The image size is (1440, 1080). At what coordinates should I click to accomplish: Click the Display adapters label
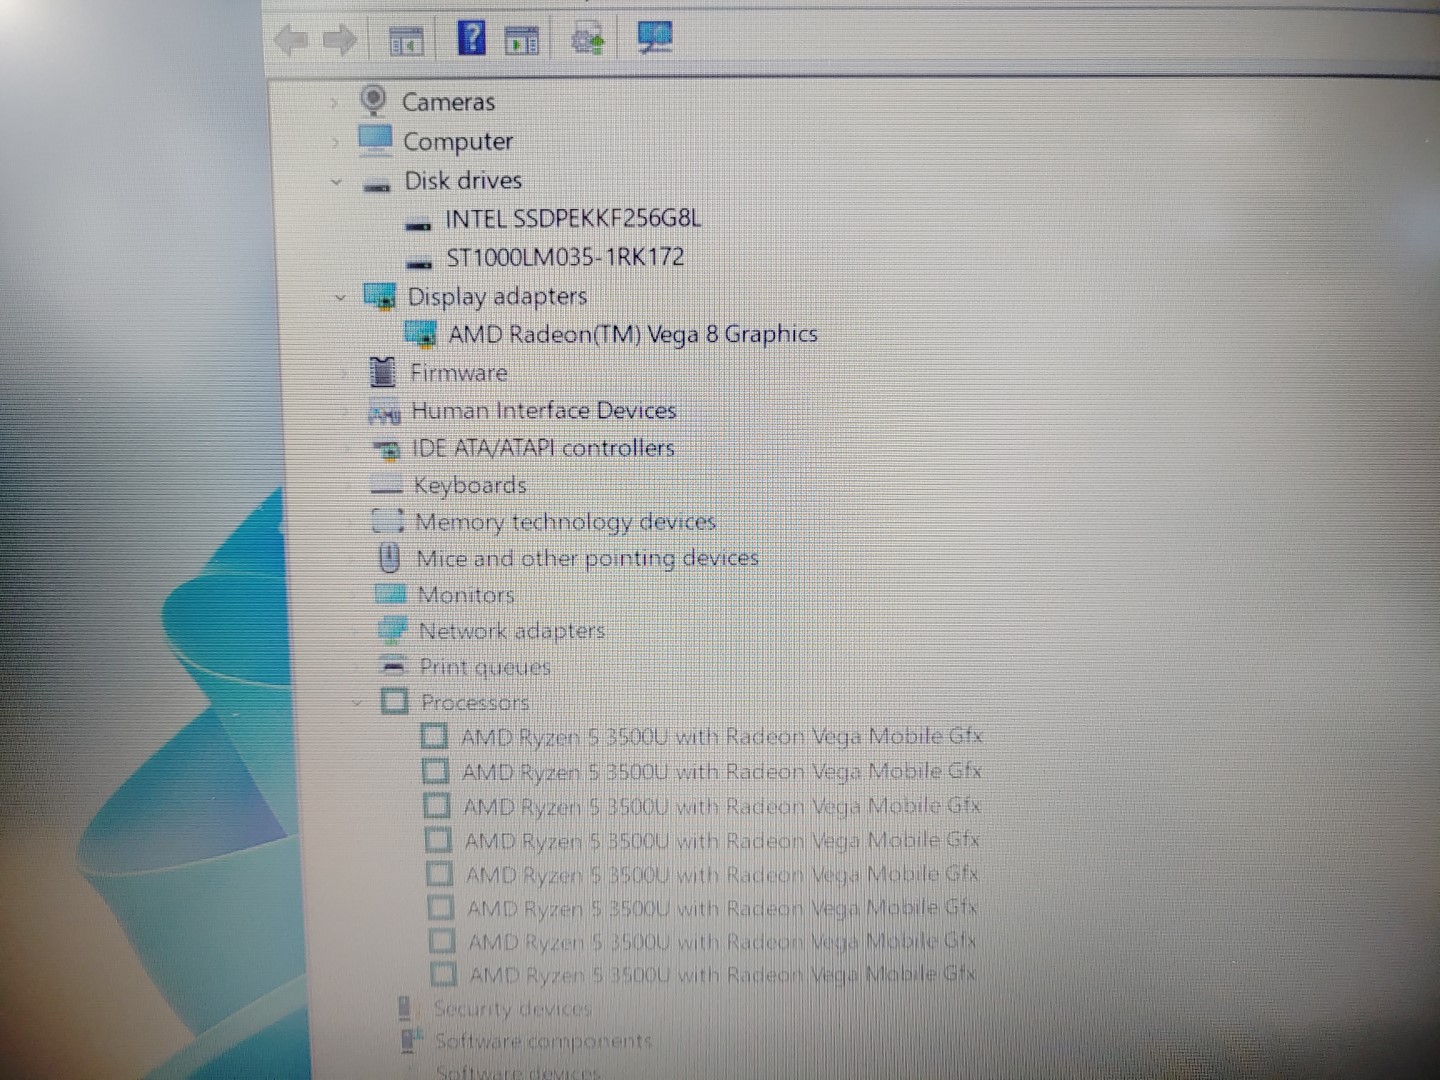pyautogui.click(x=497, y=296)
